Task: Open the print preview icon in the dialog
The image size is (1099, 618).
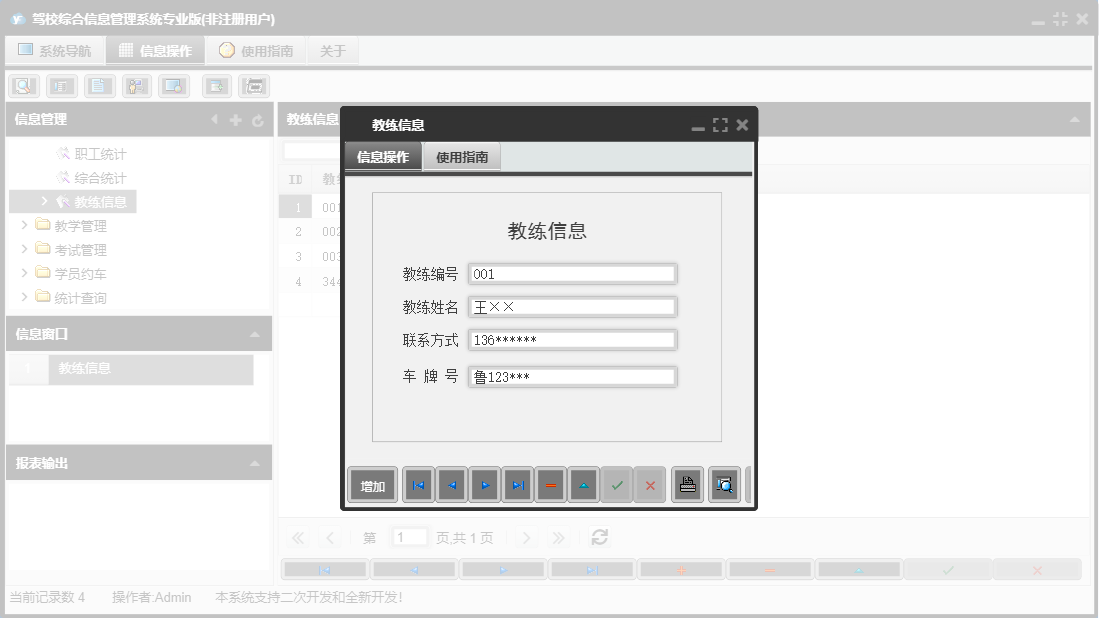Action: pos(724,485)
